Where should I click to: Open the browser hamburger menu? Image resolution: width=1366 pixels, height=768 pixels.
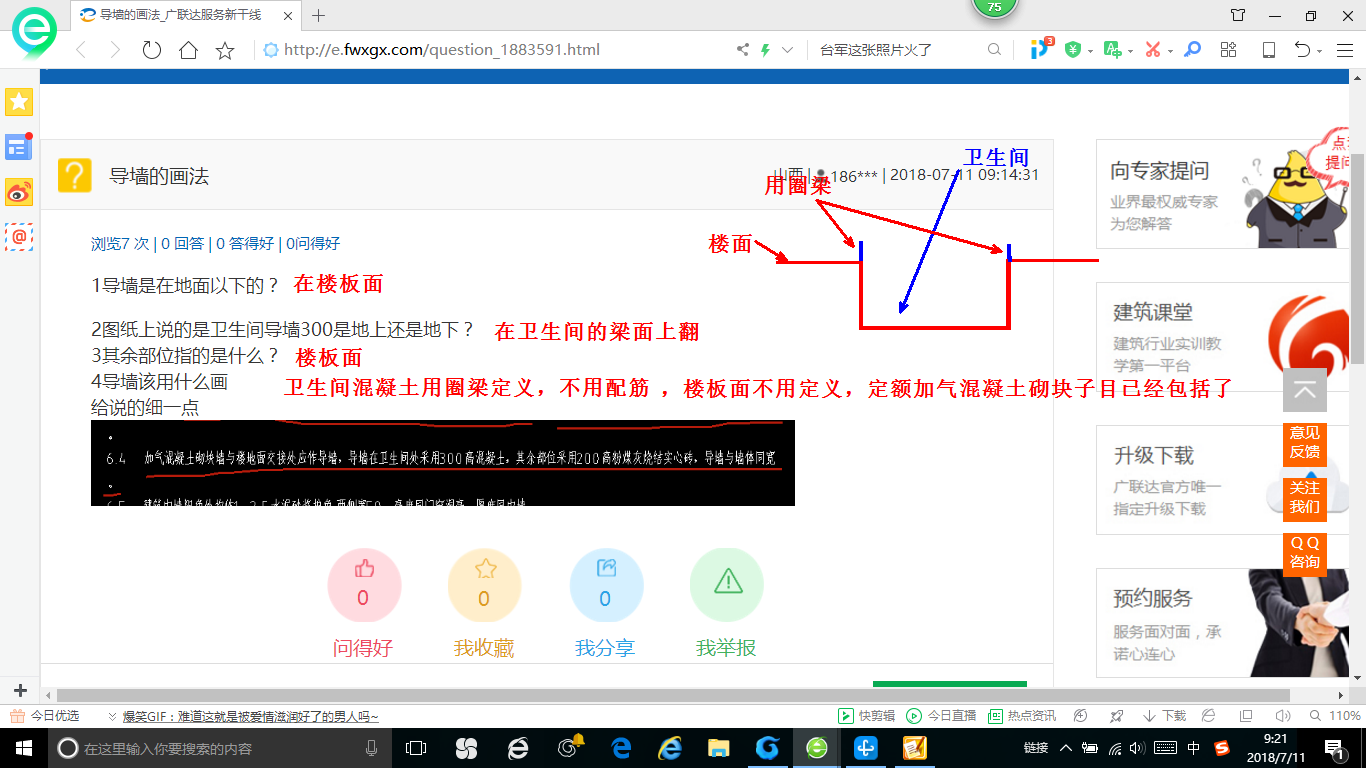1344,50
